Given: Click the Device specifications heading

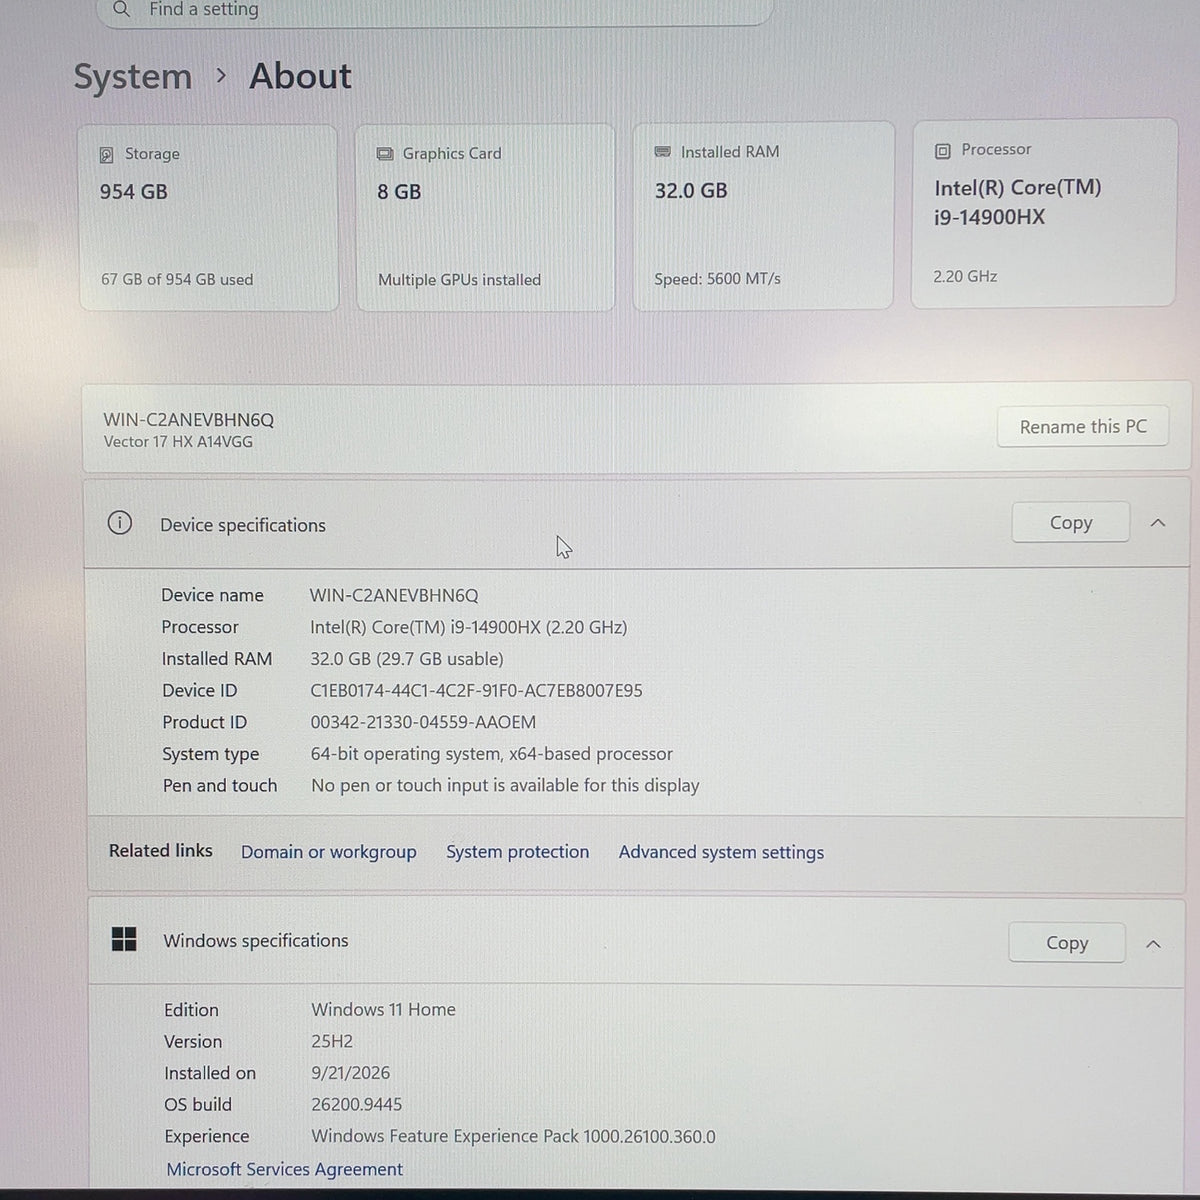Looking at the screenshot, I should click(243, 525).
